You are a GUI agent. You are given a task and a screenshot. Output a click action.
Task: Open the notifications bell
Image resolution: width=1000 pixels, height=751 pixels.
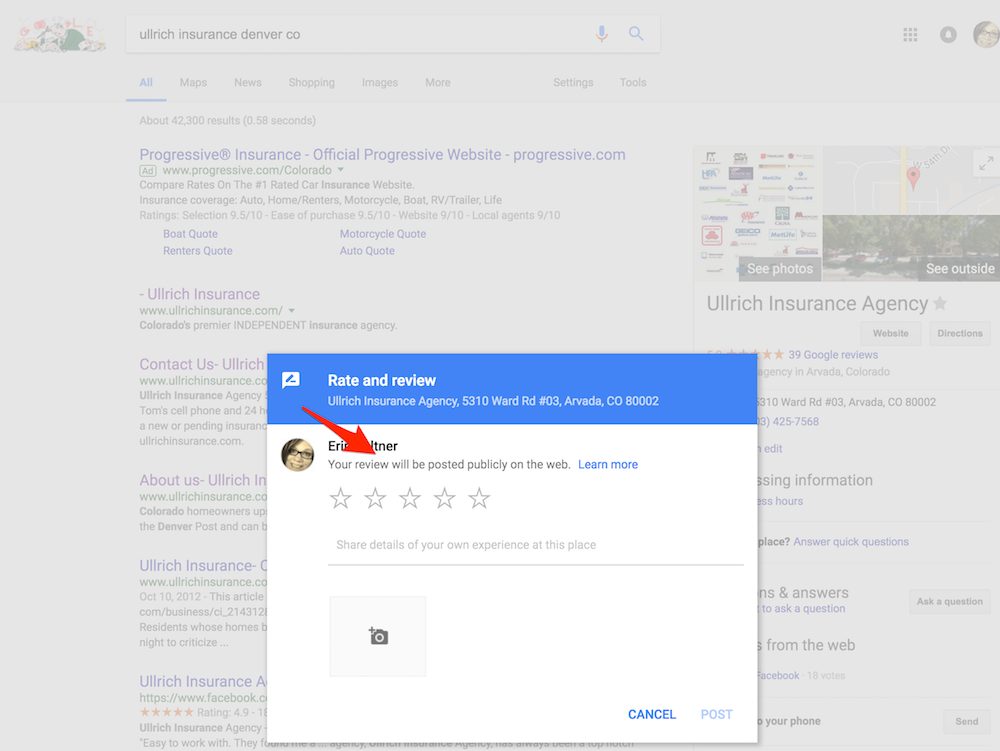(948, 34)
